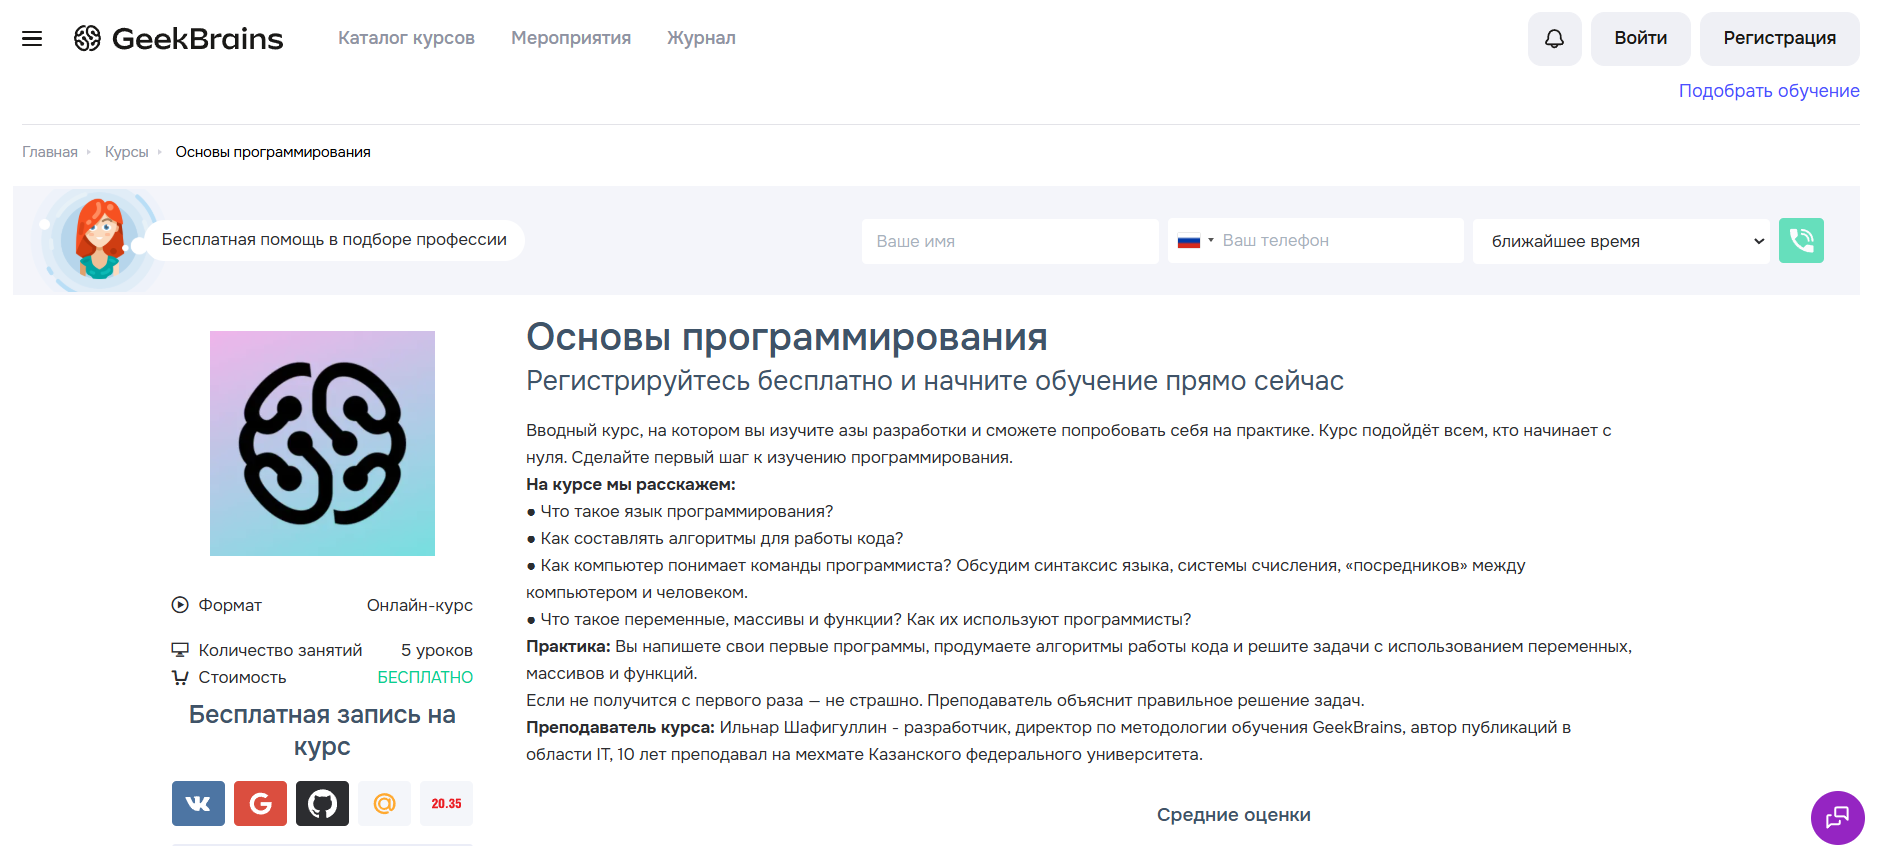Open the Russian flag country selector
1879x846 pixels.
[x=1195, y=241]
